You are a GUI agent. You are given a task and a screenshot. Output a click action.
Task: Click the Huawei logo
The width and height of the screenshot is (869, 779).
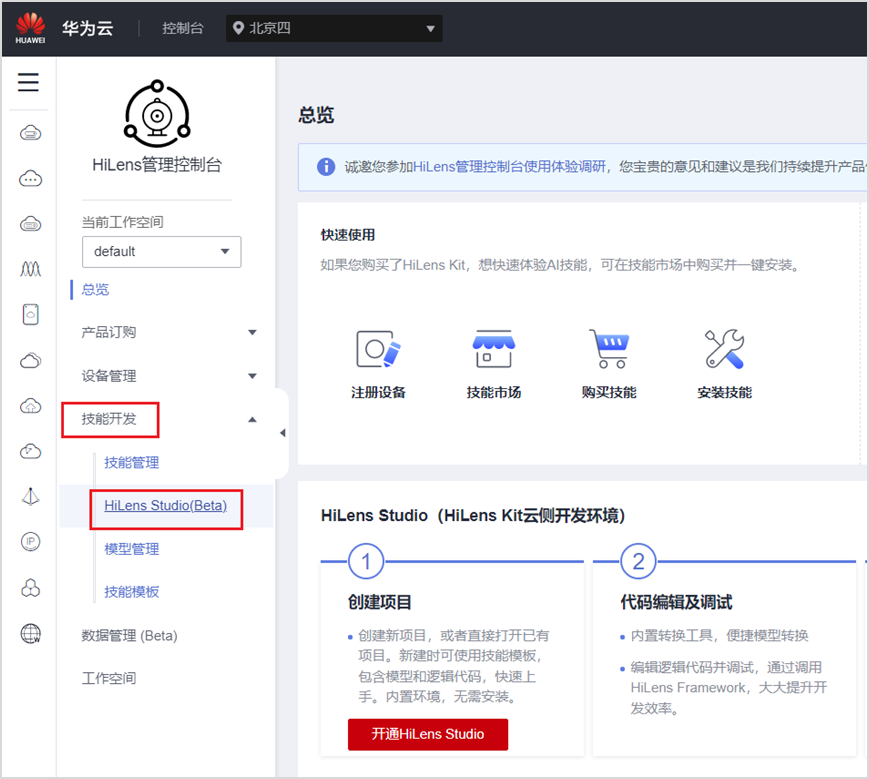tap(30, 28)
